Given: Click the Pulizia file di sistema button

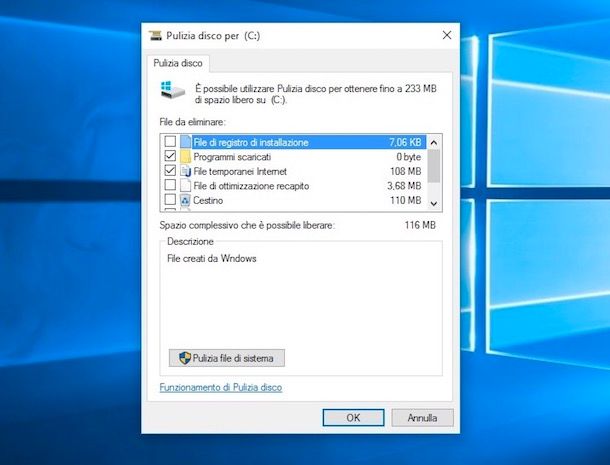Looking at the screenshot, I should (x=227, y=358).
